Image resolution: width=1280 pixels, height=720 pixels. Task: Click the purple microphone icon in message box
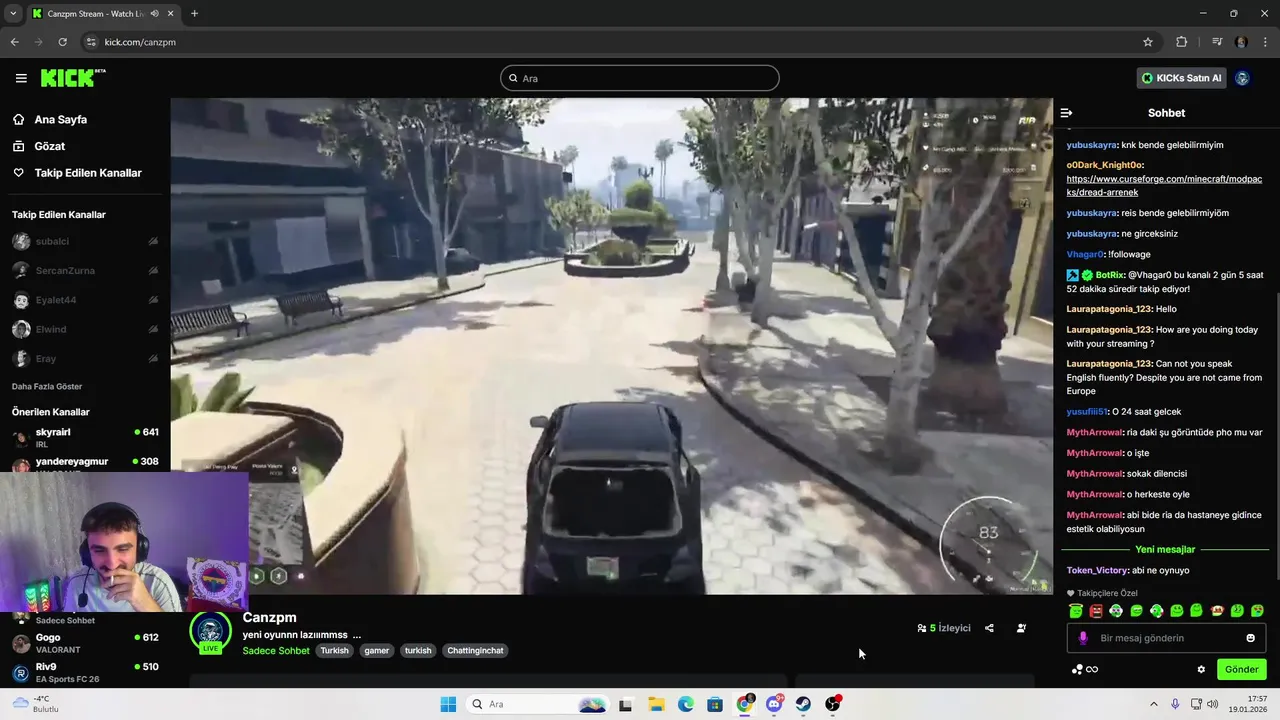click(1083, 638)
